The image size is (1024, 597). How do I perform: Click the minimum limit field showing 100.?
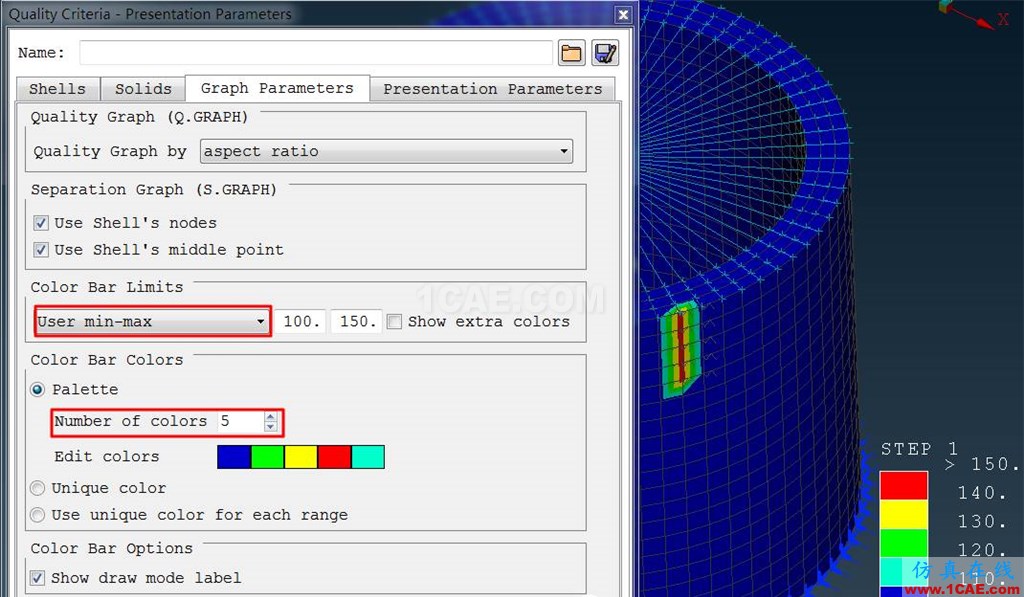click(x=300, y=321)
